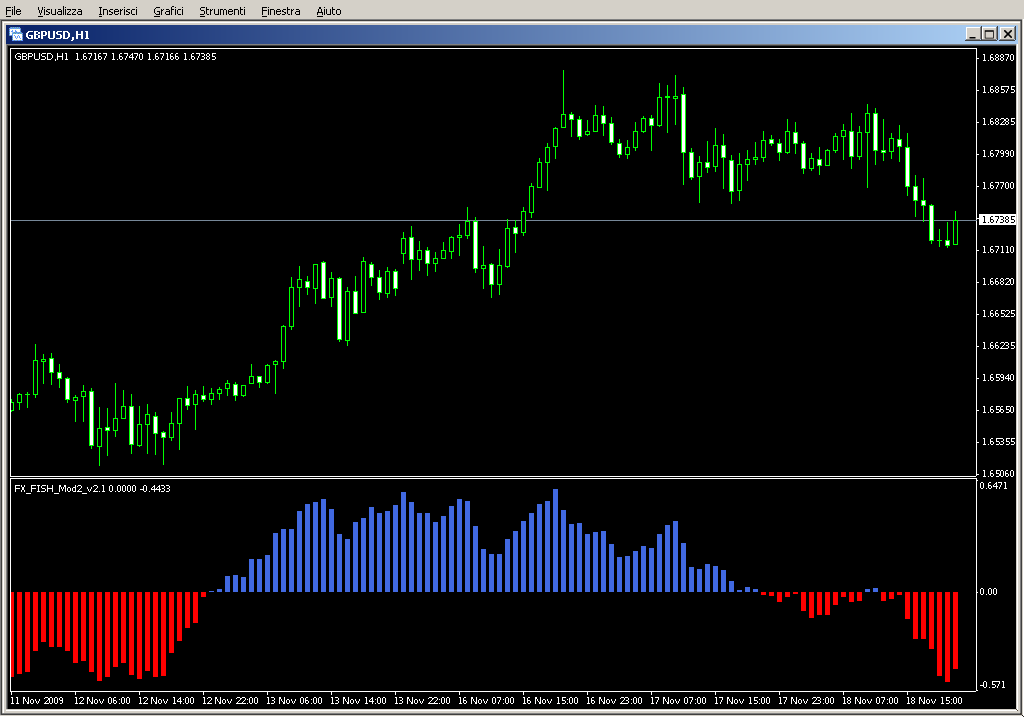Screen dimensions: 1024x717
Task: Open the Visualizza menu
Action: (59, 11)
